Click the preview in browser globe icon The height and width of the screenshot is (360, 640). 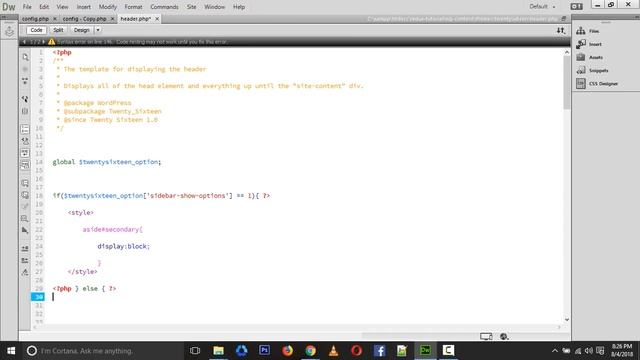pos(504,337)
